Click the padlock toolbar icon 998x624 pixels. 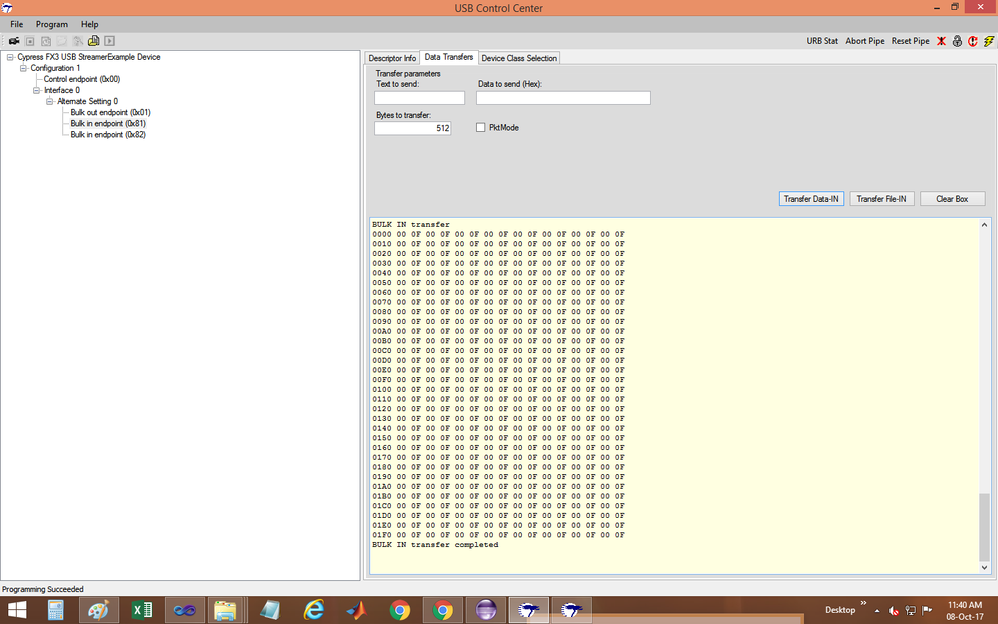957,41
